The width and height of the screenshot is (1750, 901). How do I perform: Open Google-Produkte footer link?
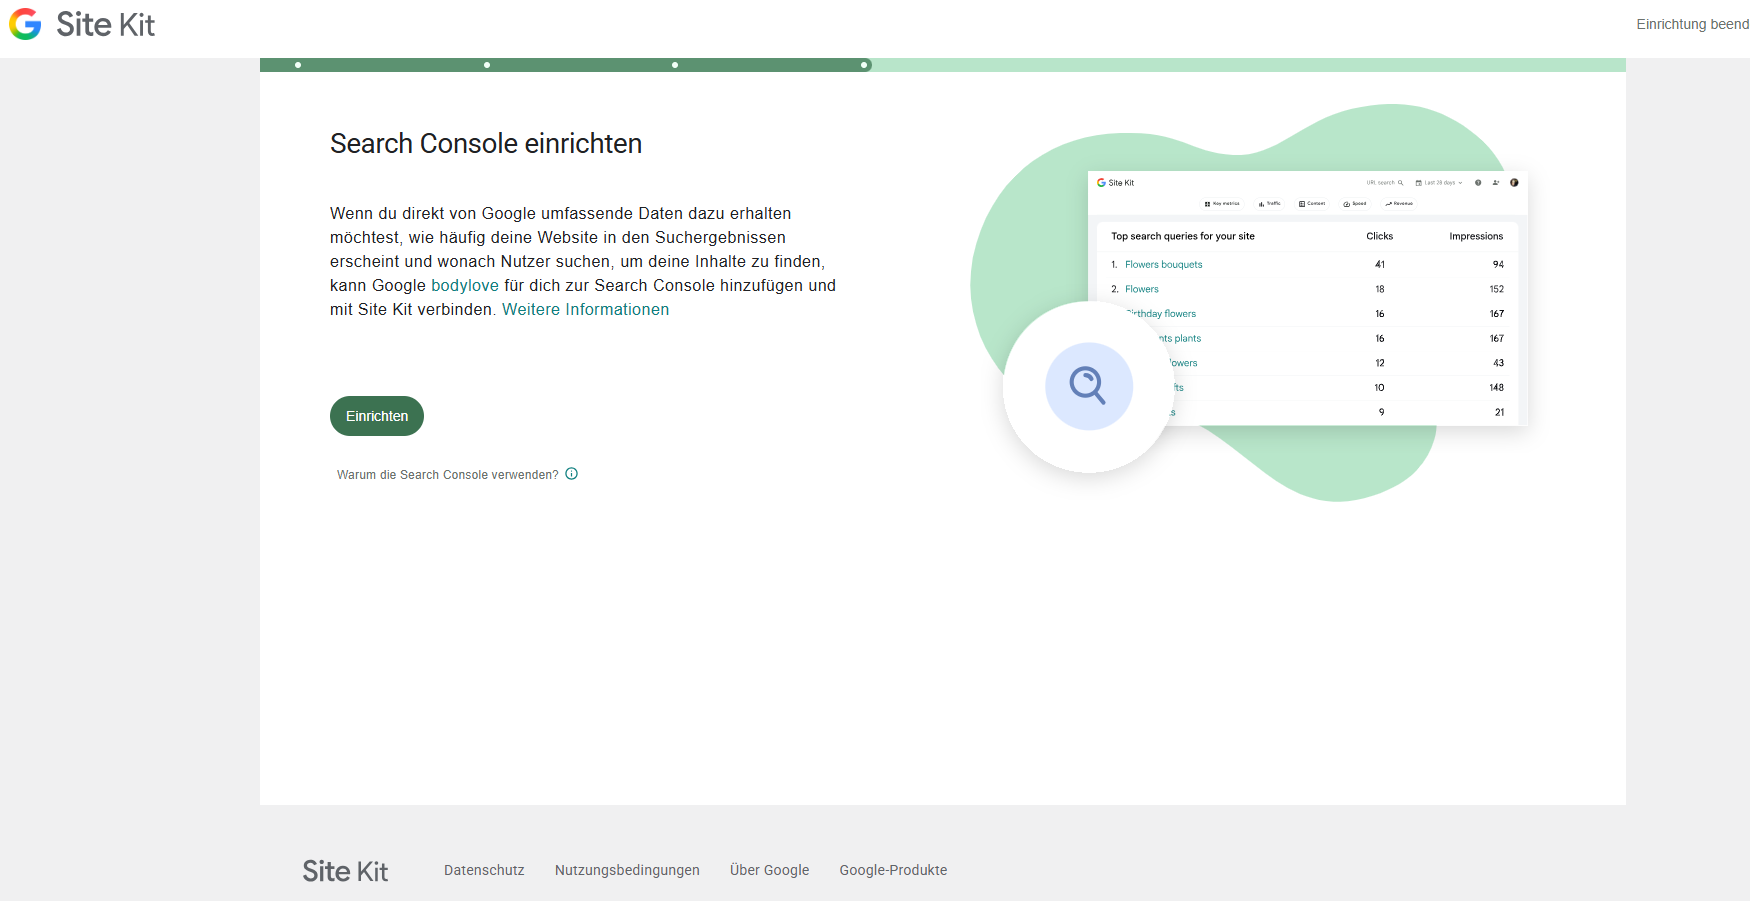coord(893,870)
